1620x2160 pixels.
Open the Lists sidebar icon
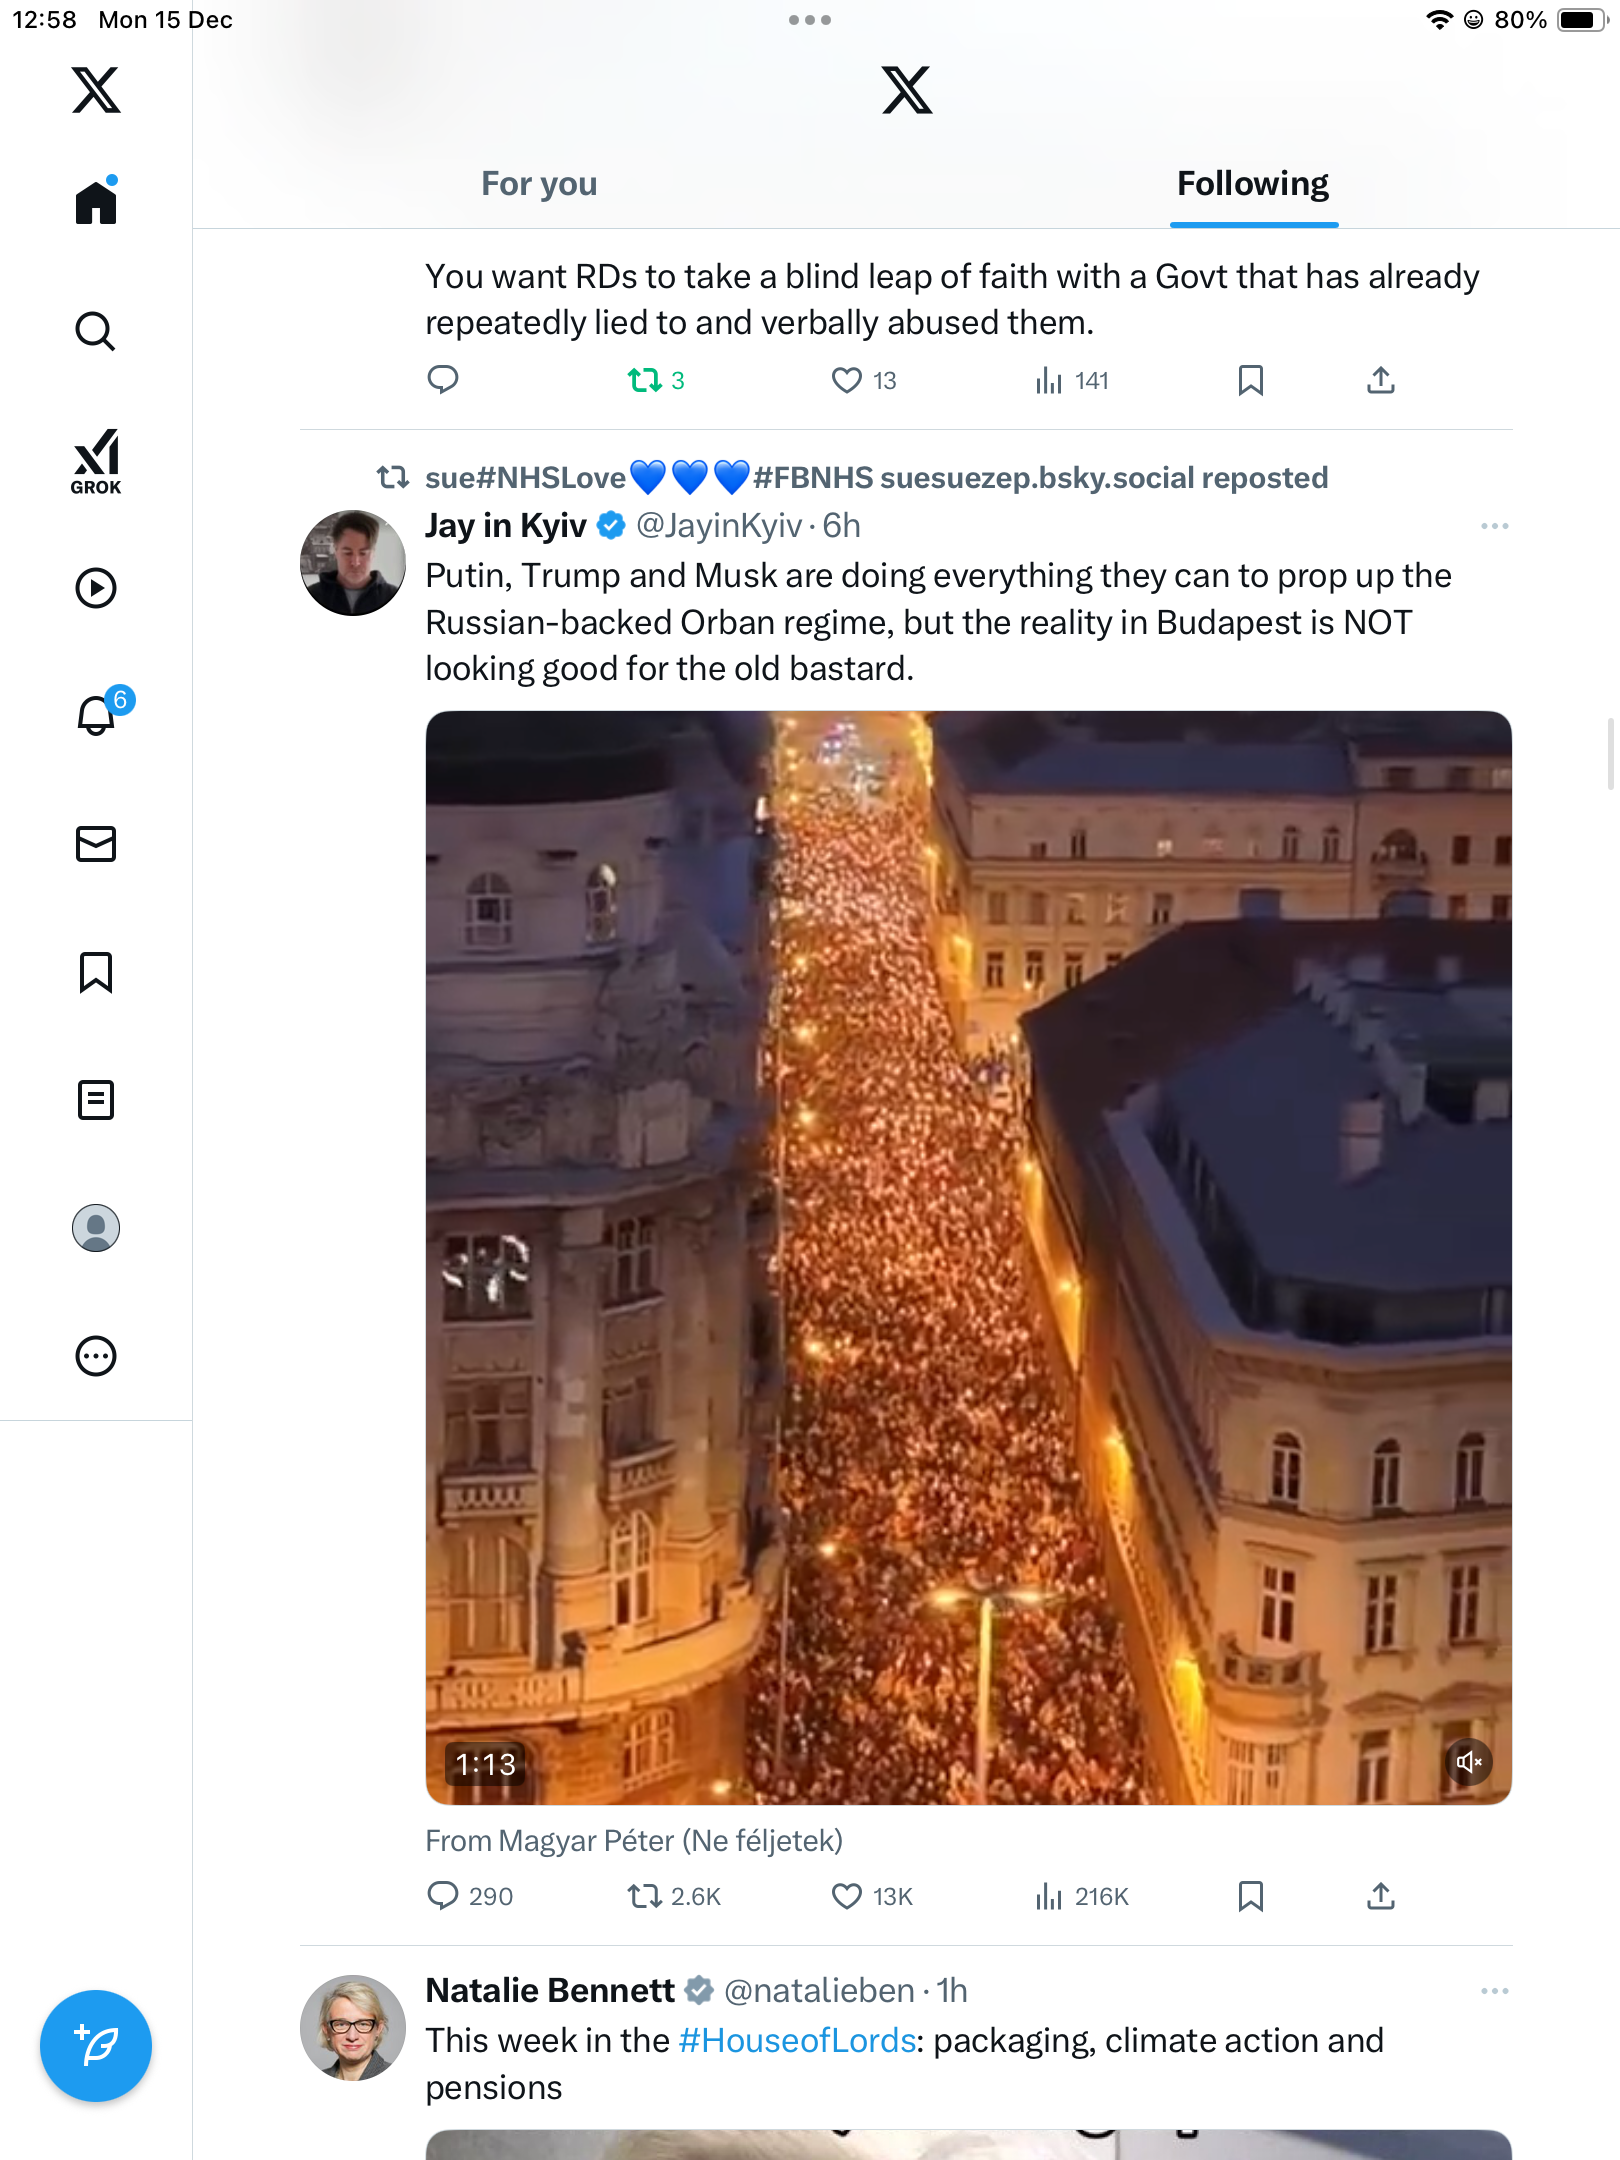point(96,1100)
